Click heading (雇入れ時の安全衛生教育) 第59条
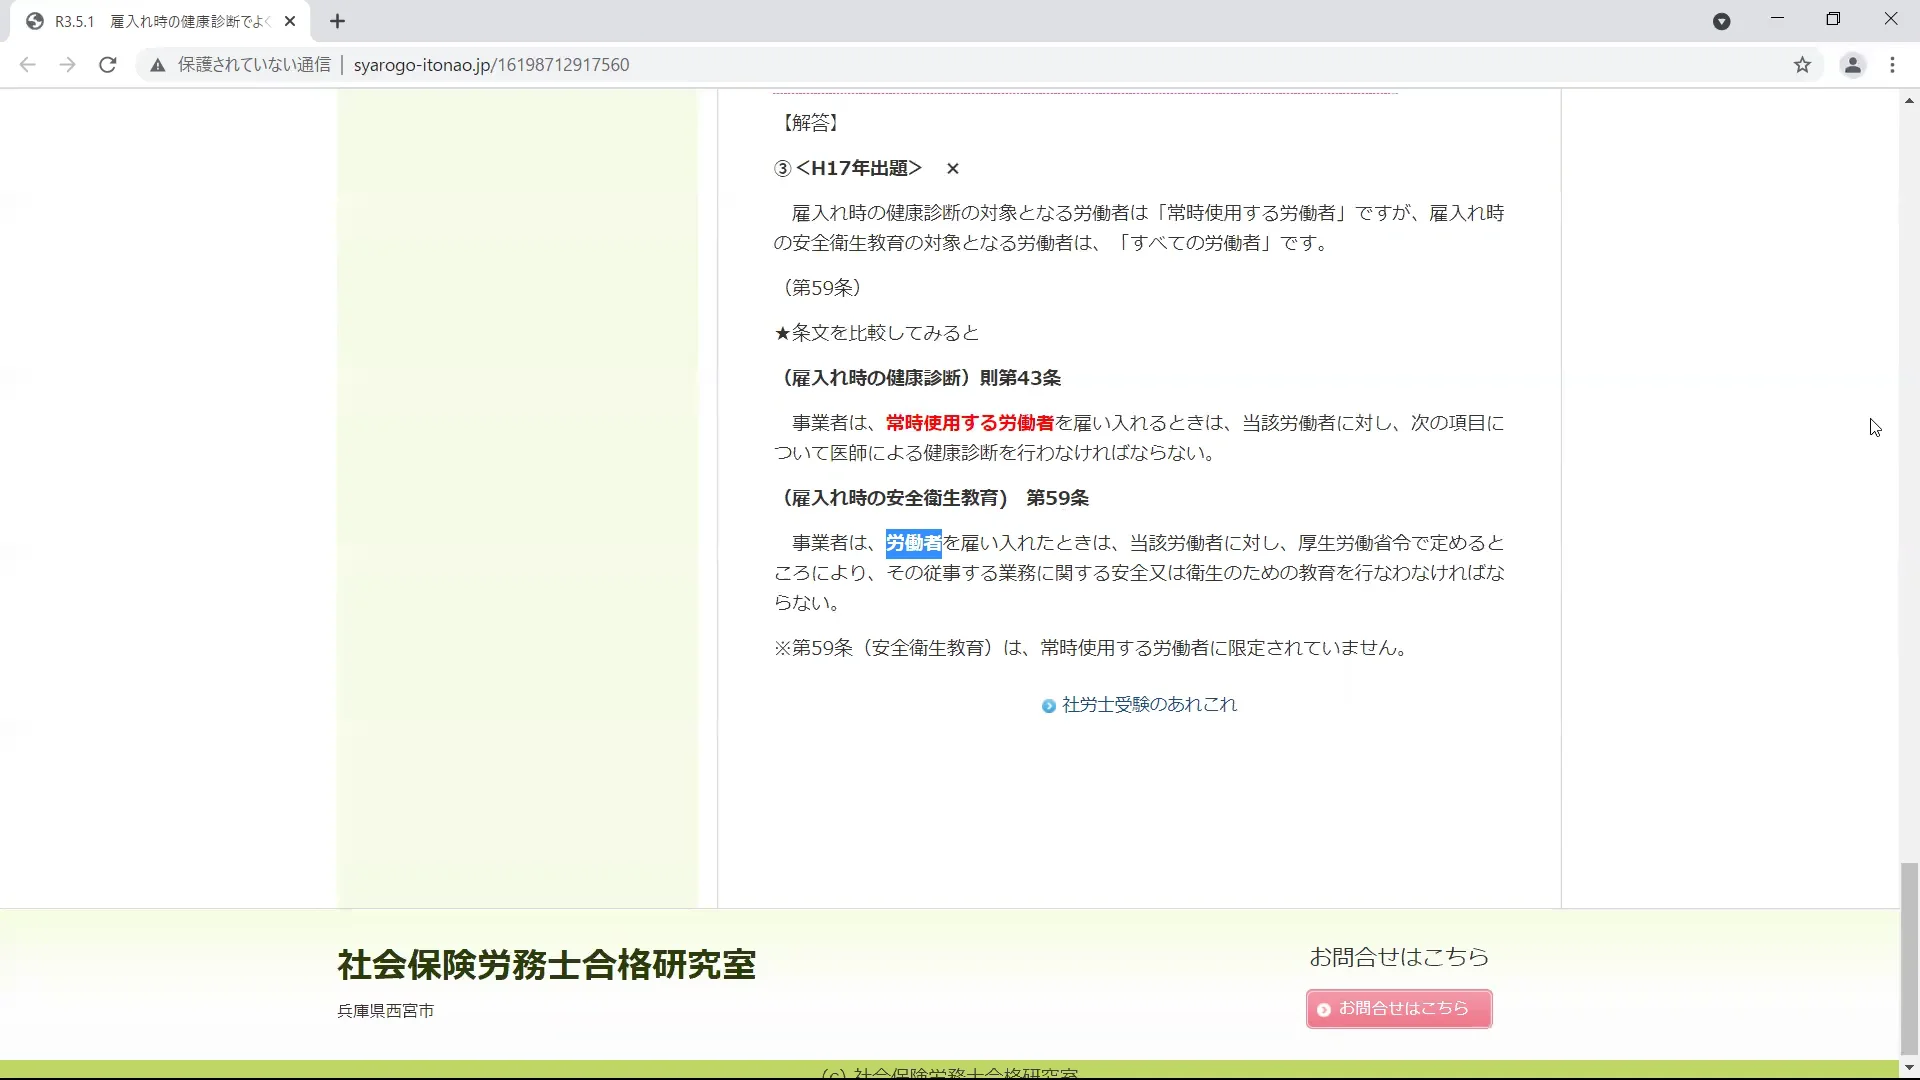The image size is (1920, 1080). click(931, 498)
